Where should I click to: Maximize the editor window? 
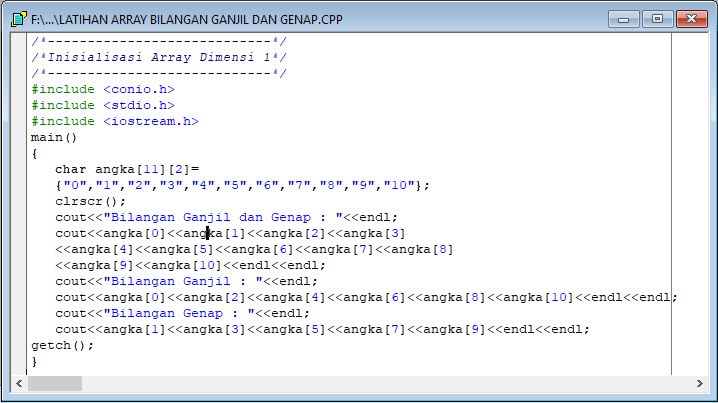(x=658, y=19)
